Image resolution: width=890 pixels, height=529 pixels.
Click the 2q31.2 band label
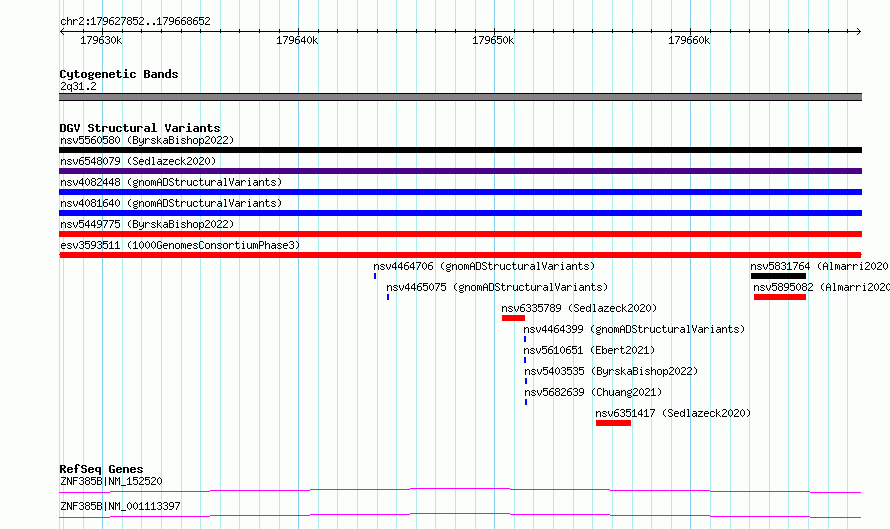click(78, 86)
